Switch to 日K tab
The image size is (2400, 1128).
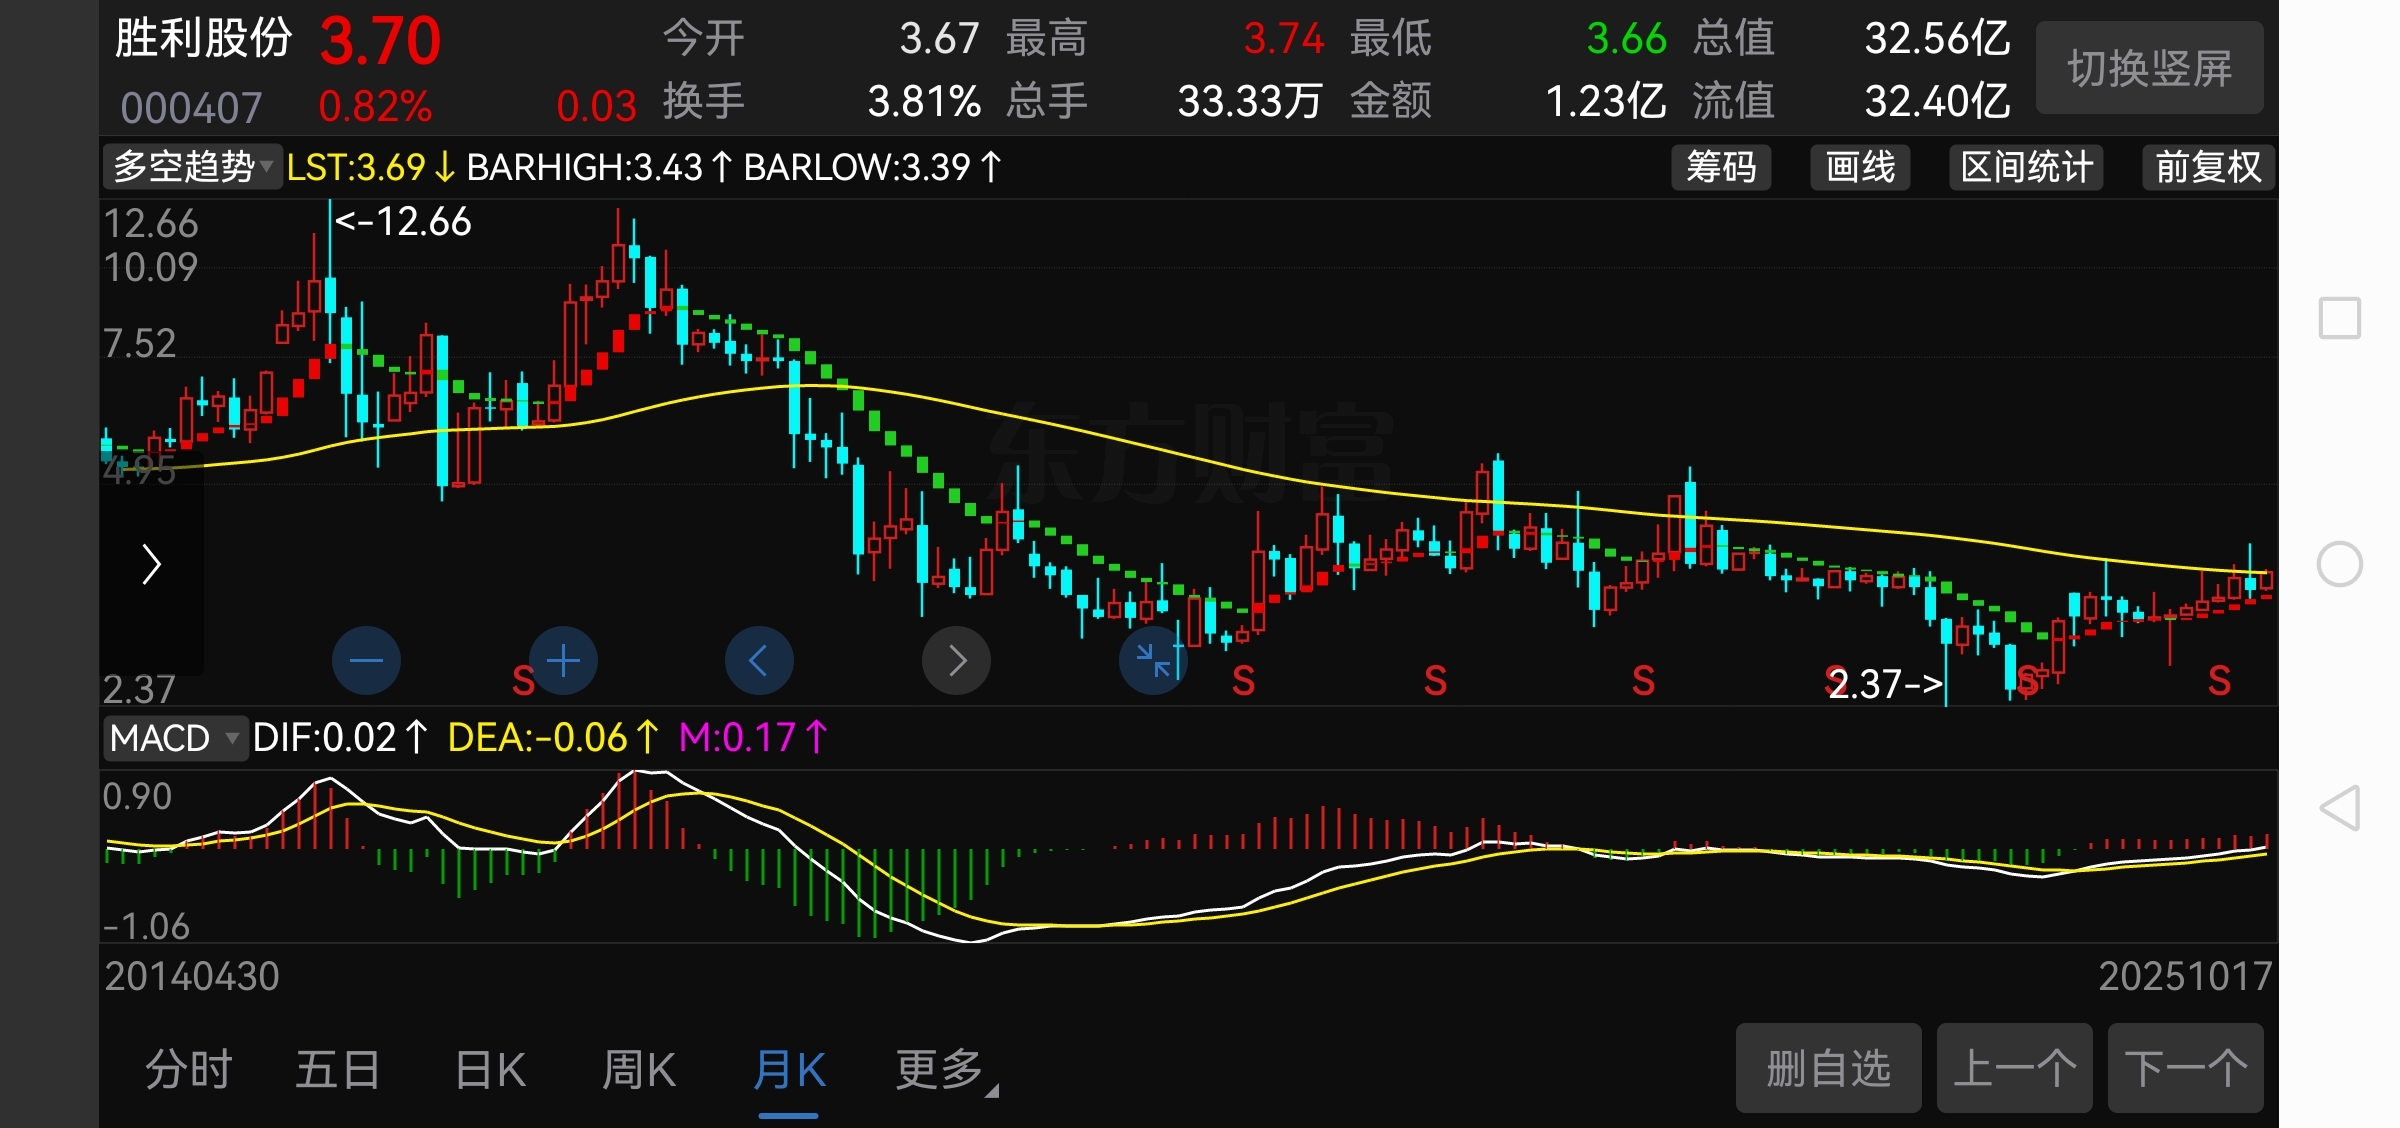click(490, 1070)
